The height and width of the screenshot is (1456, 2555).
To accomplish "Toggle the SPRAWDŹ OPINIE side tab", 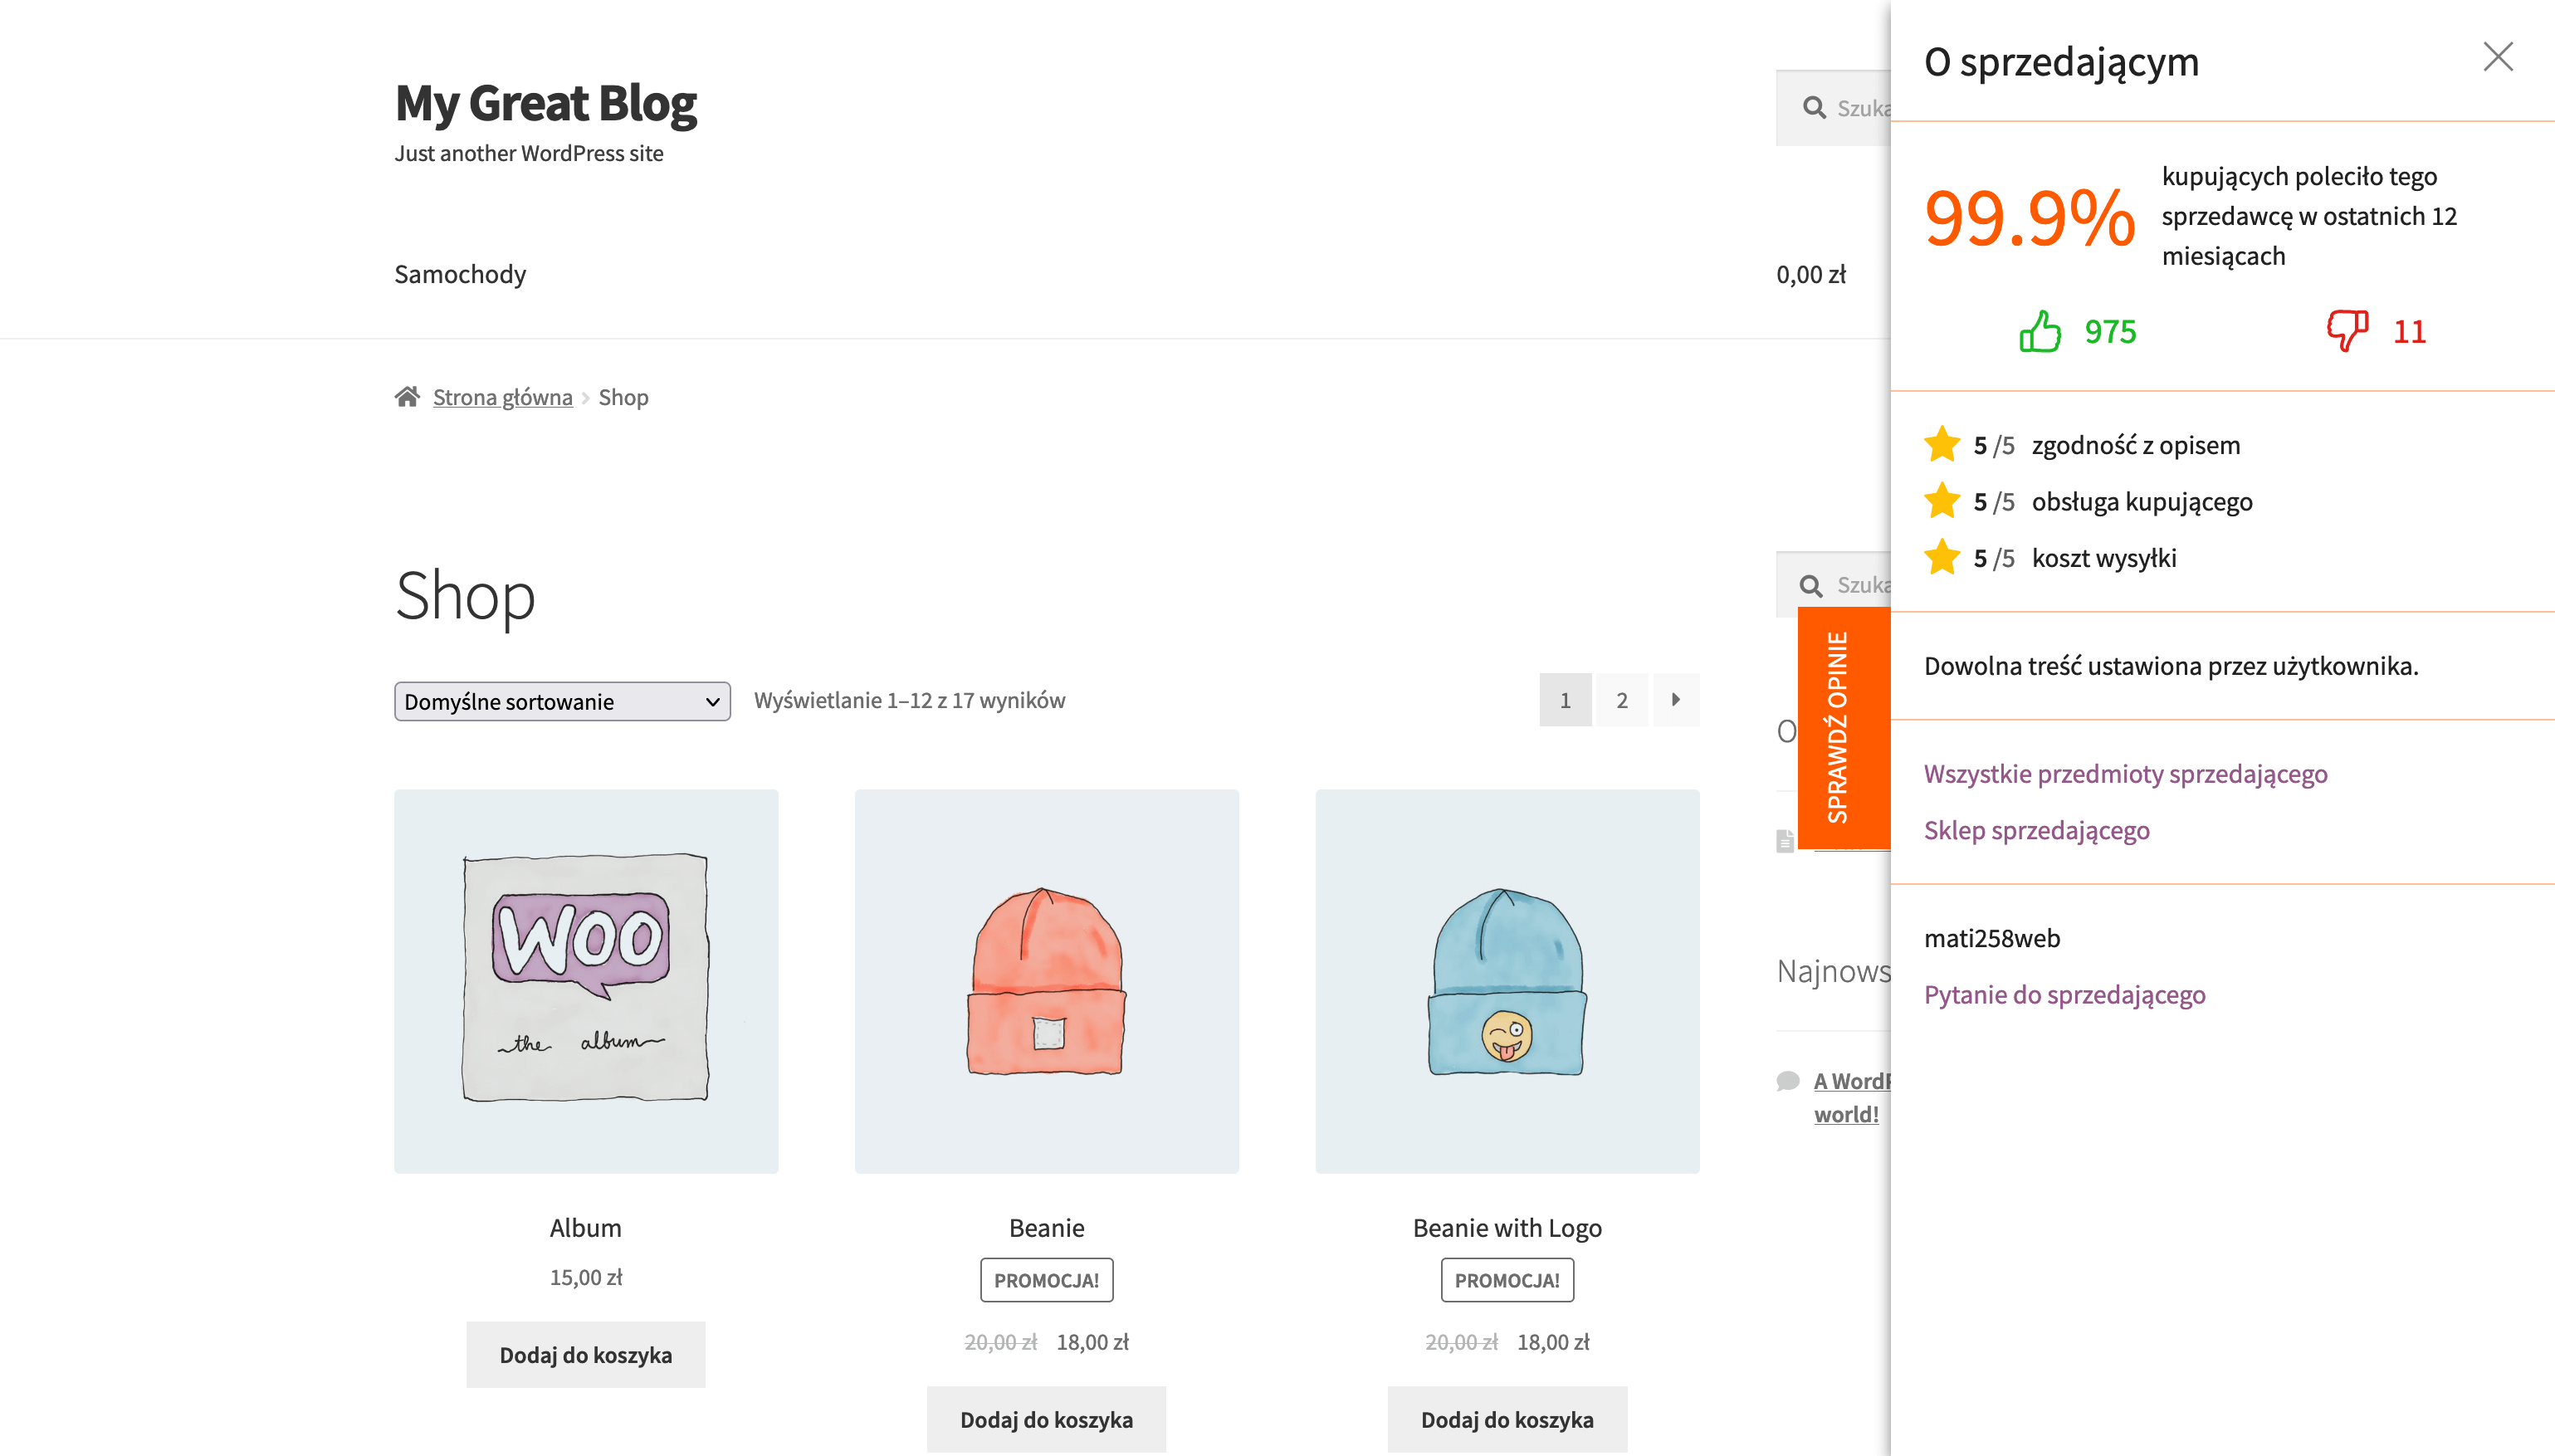I will [1842, 728].
